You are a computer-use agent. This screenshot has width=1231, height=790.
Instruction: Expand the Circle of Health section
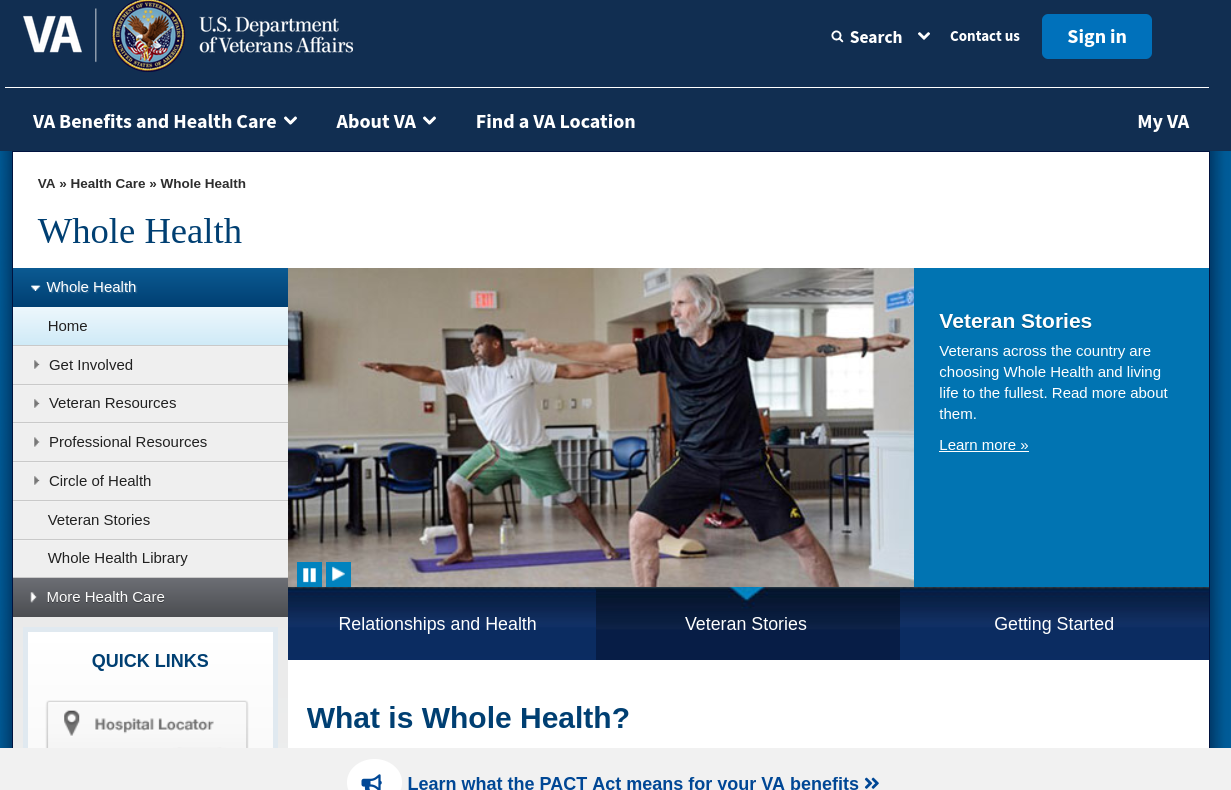click(99, 481)
